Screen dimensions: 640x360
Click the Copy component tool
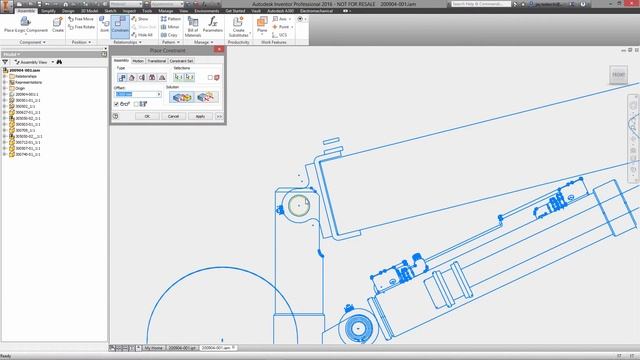(169, 35)
